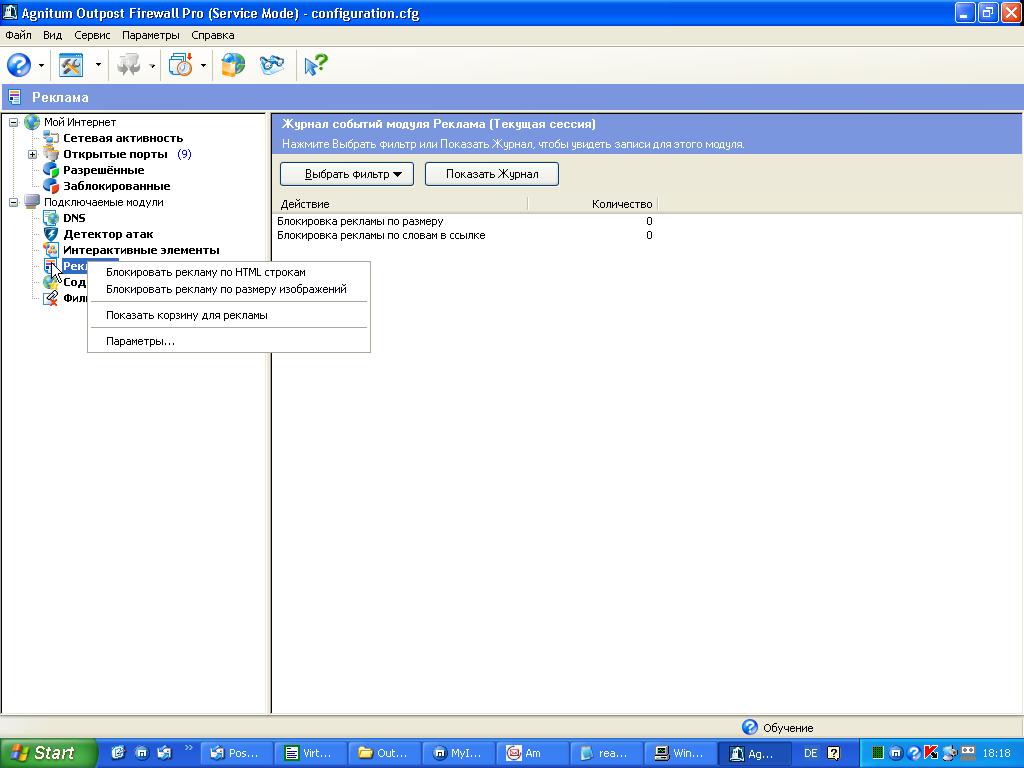Click the Start button

48,753
